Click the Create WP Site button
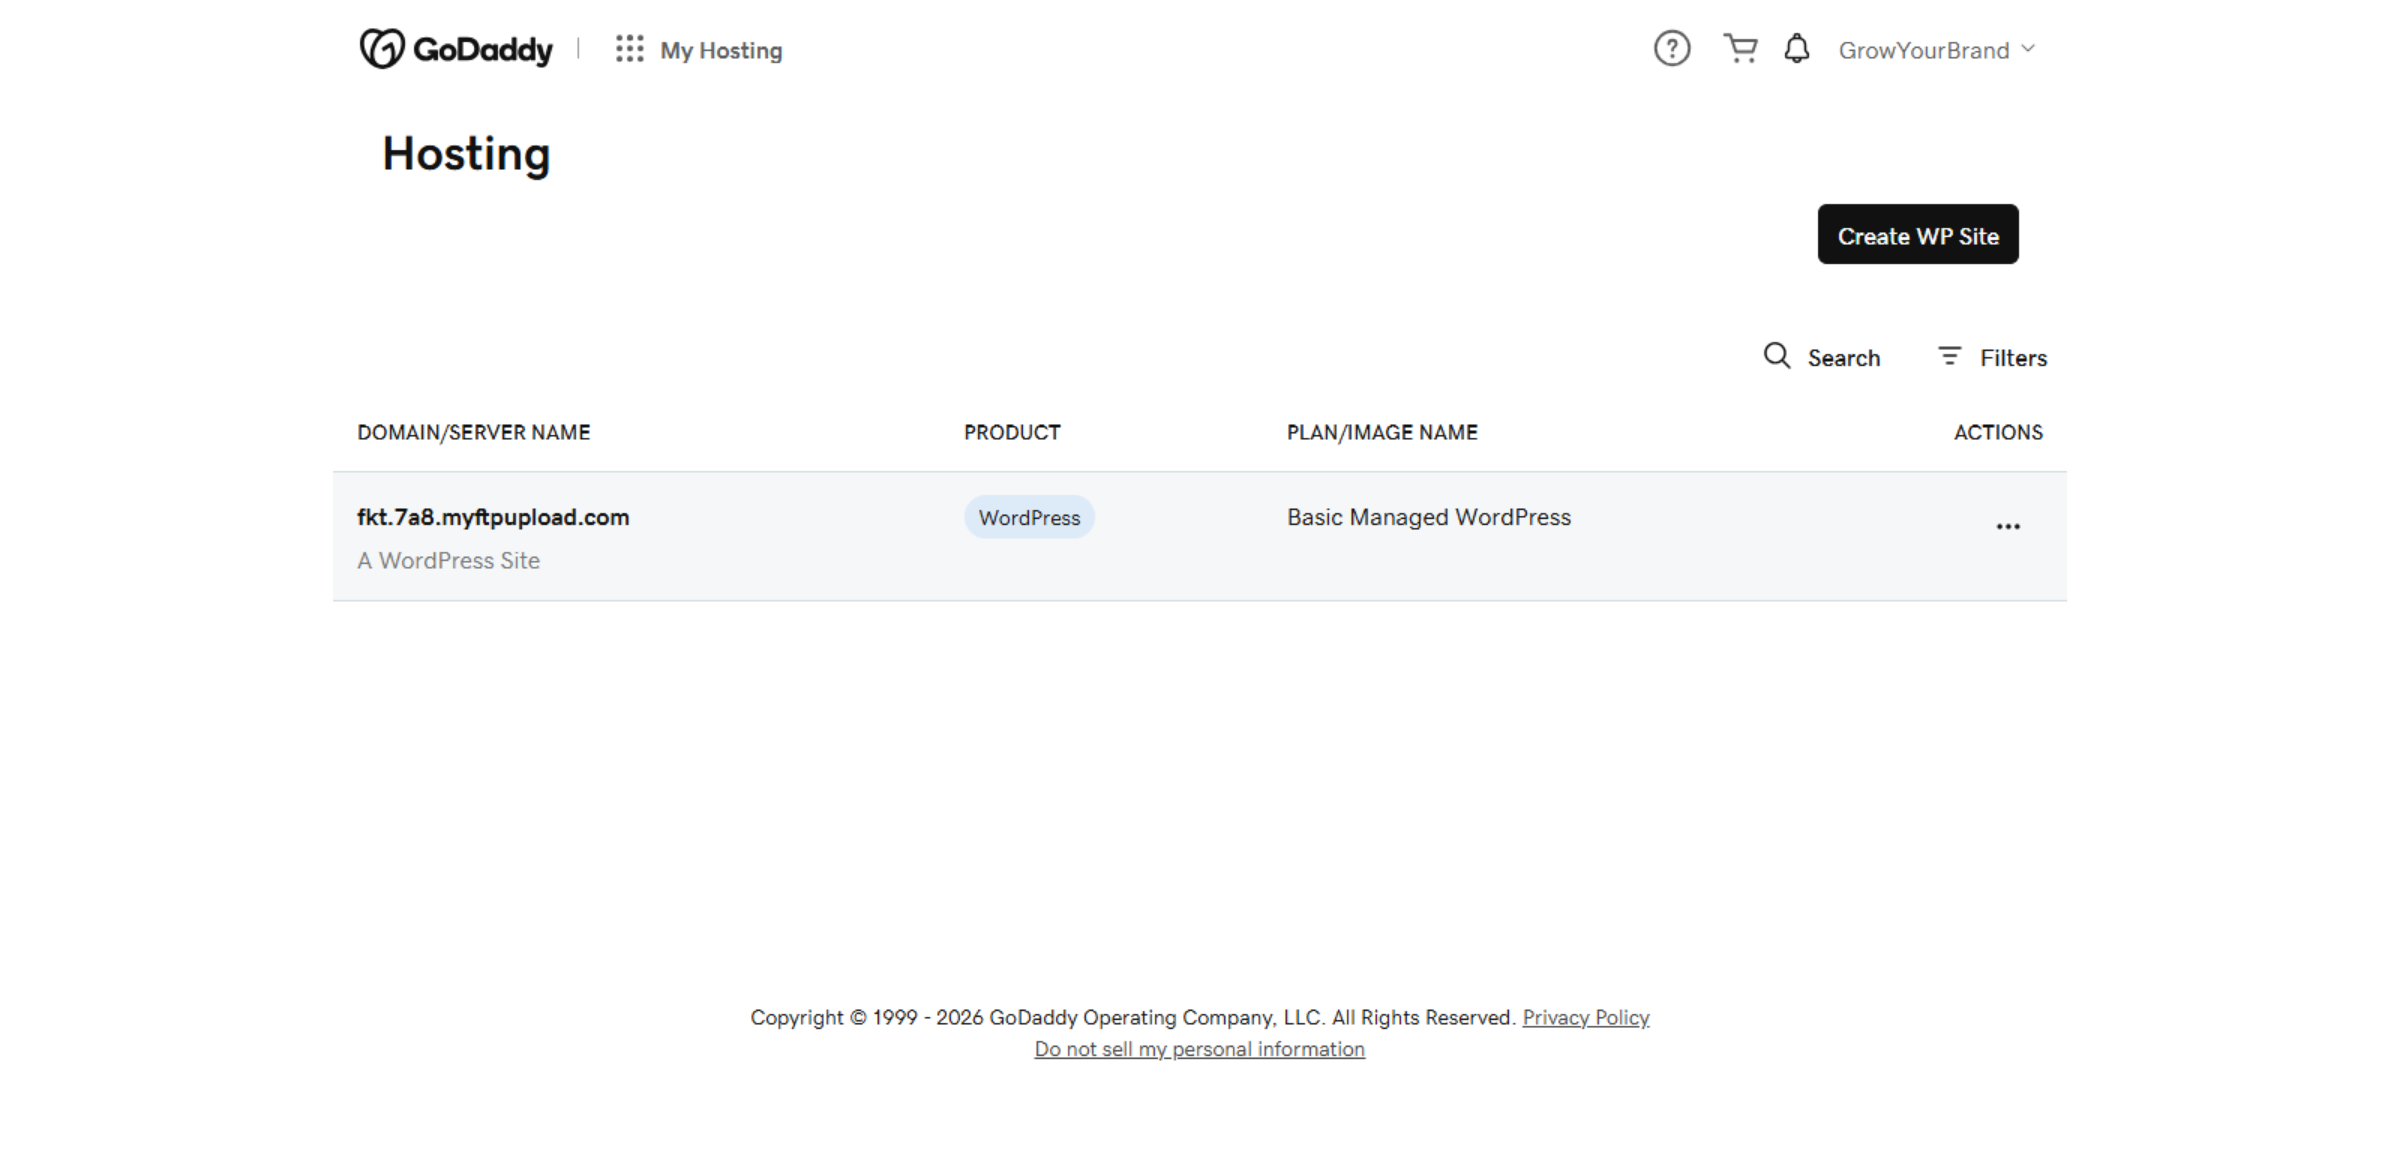Image resolution: width=2400 pixels, height=1159 pixels. pyautogui.click(x=1917, y=235)
